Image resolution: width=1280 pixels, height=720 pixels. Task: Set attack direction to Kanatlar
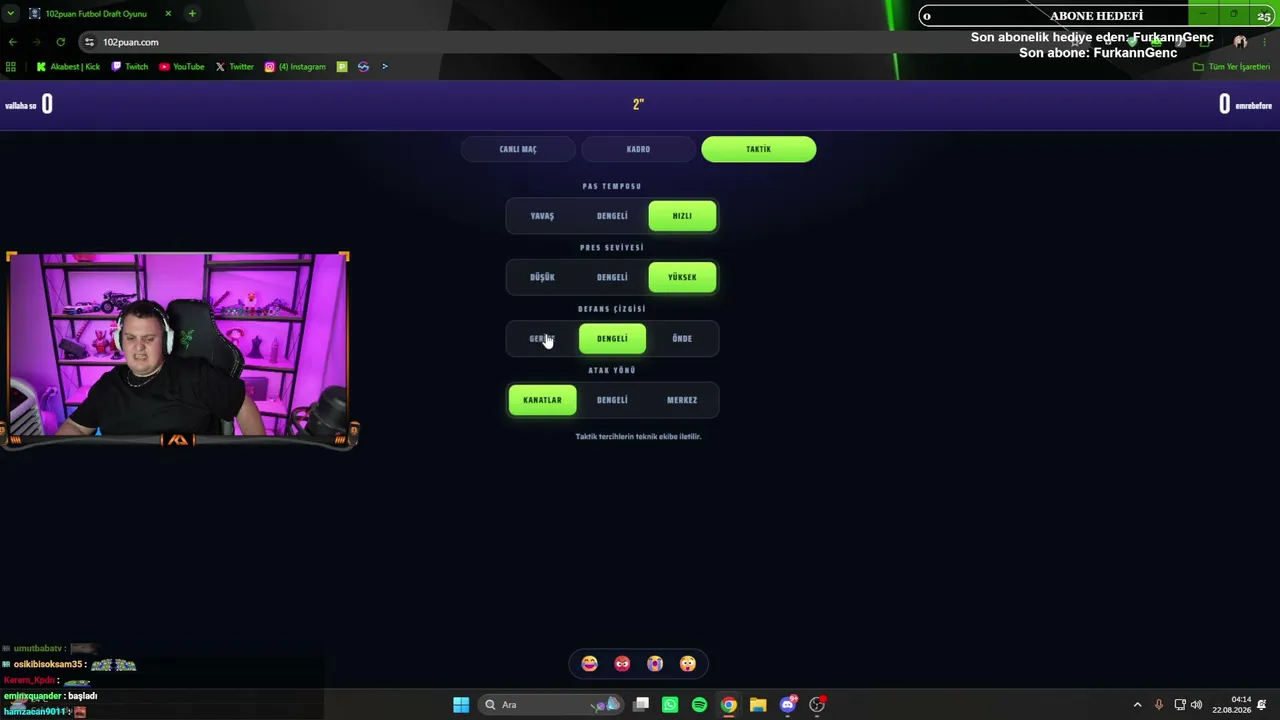click(x=542, y=400)
